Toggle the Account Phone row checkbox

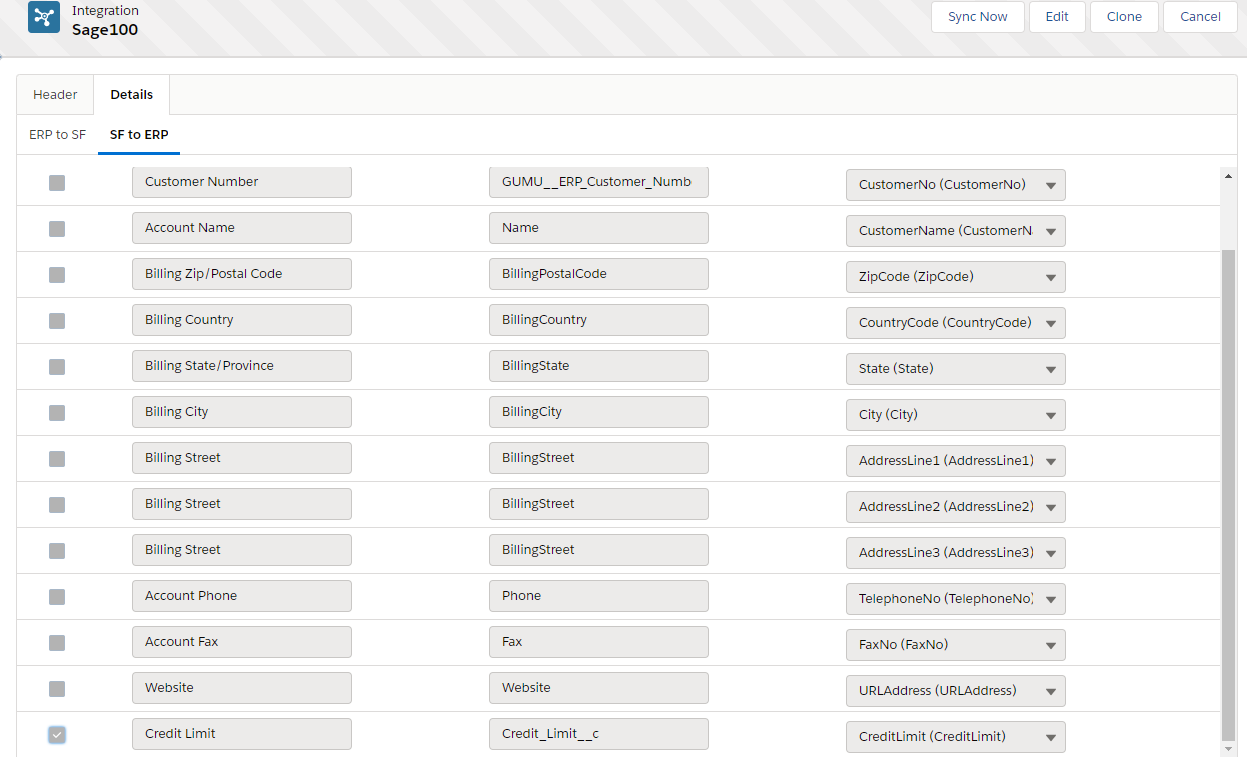tap(57, 597)
